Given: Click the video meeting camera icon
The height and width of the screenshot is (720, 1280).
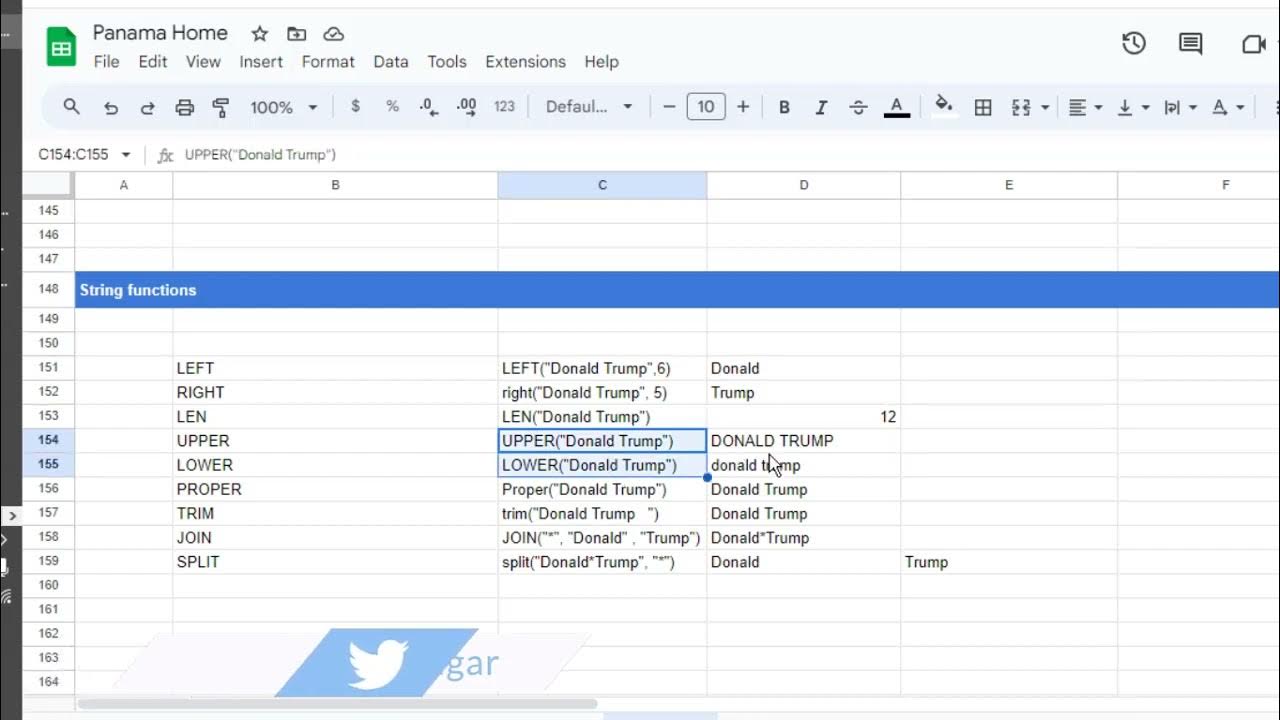Looking at the screenshot, I should 1253,44.
